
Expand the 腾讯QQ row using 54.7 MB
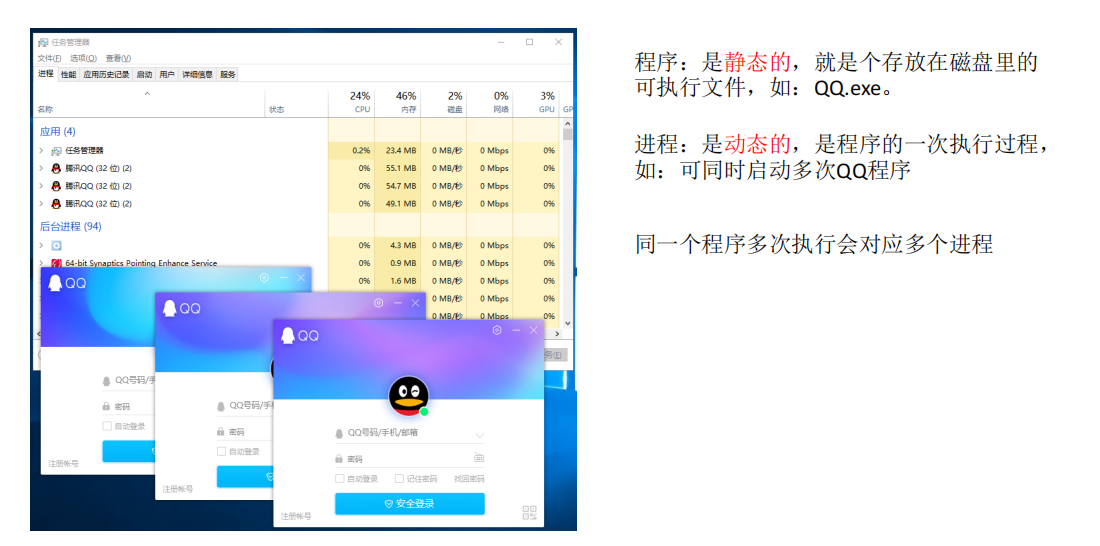point(41,186)
